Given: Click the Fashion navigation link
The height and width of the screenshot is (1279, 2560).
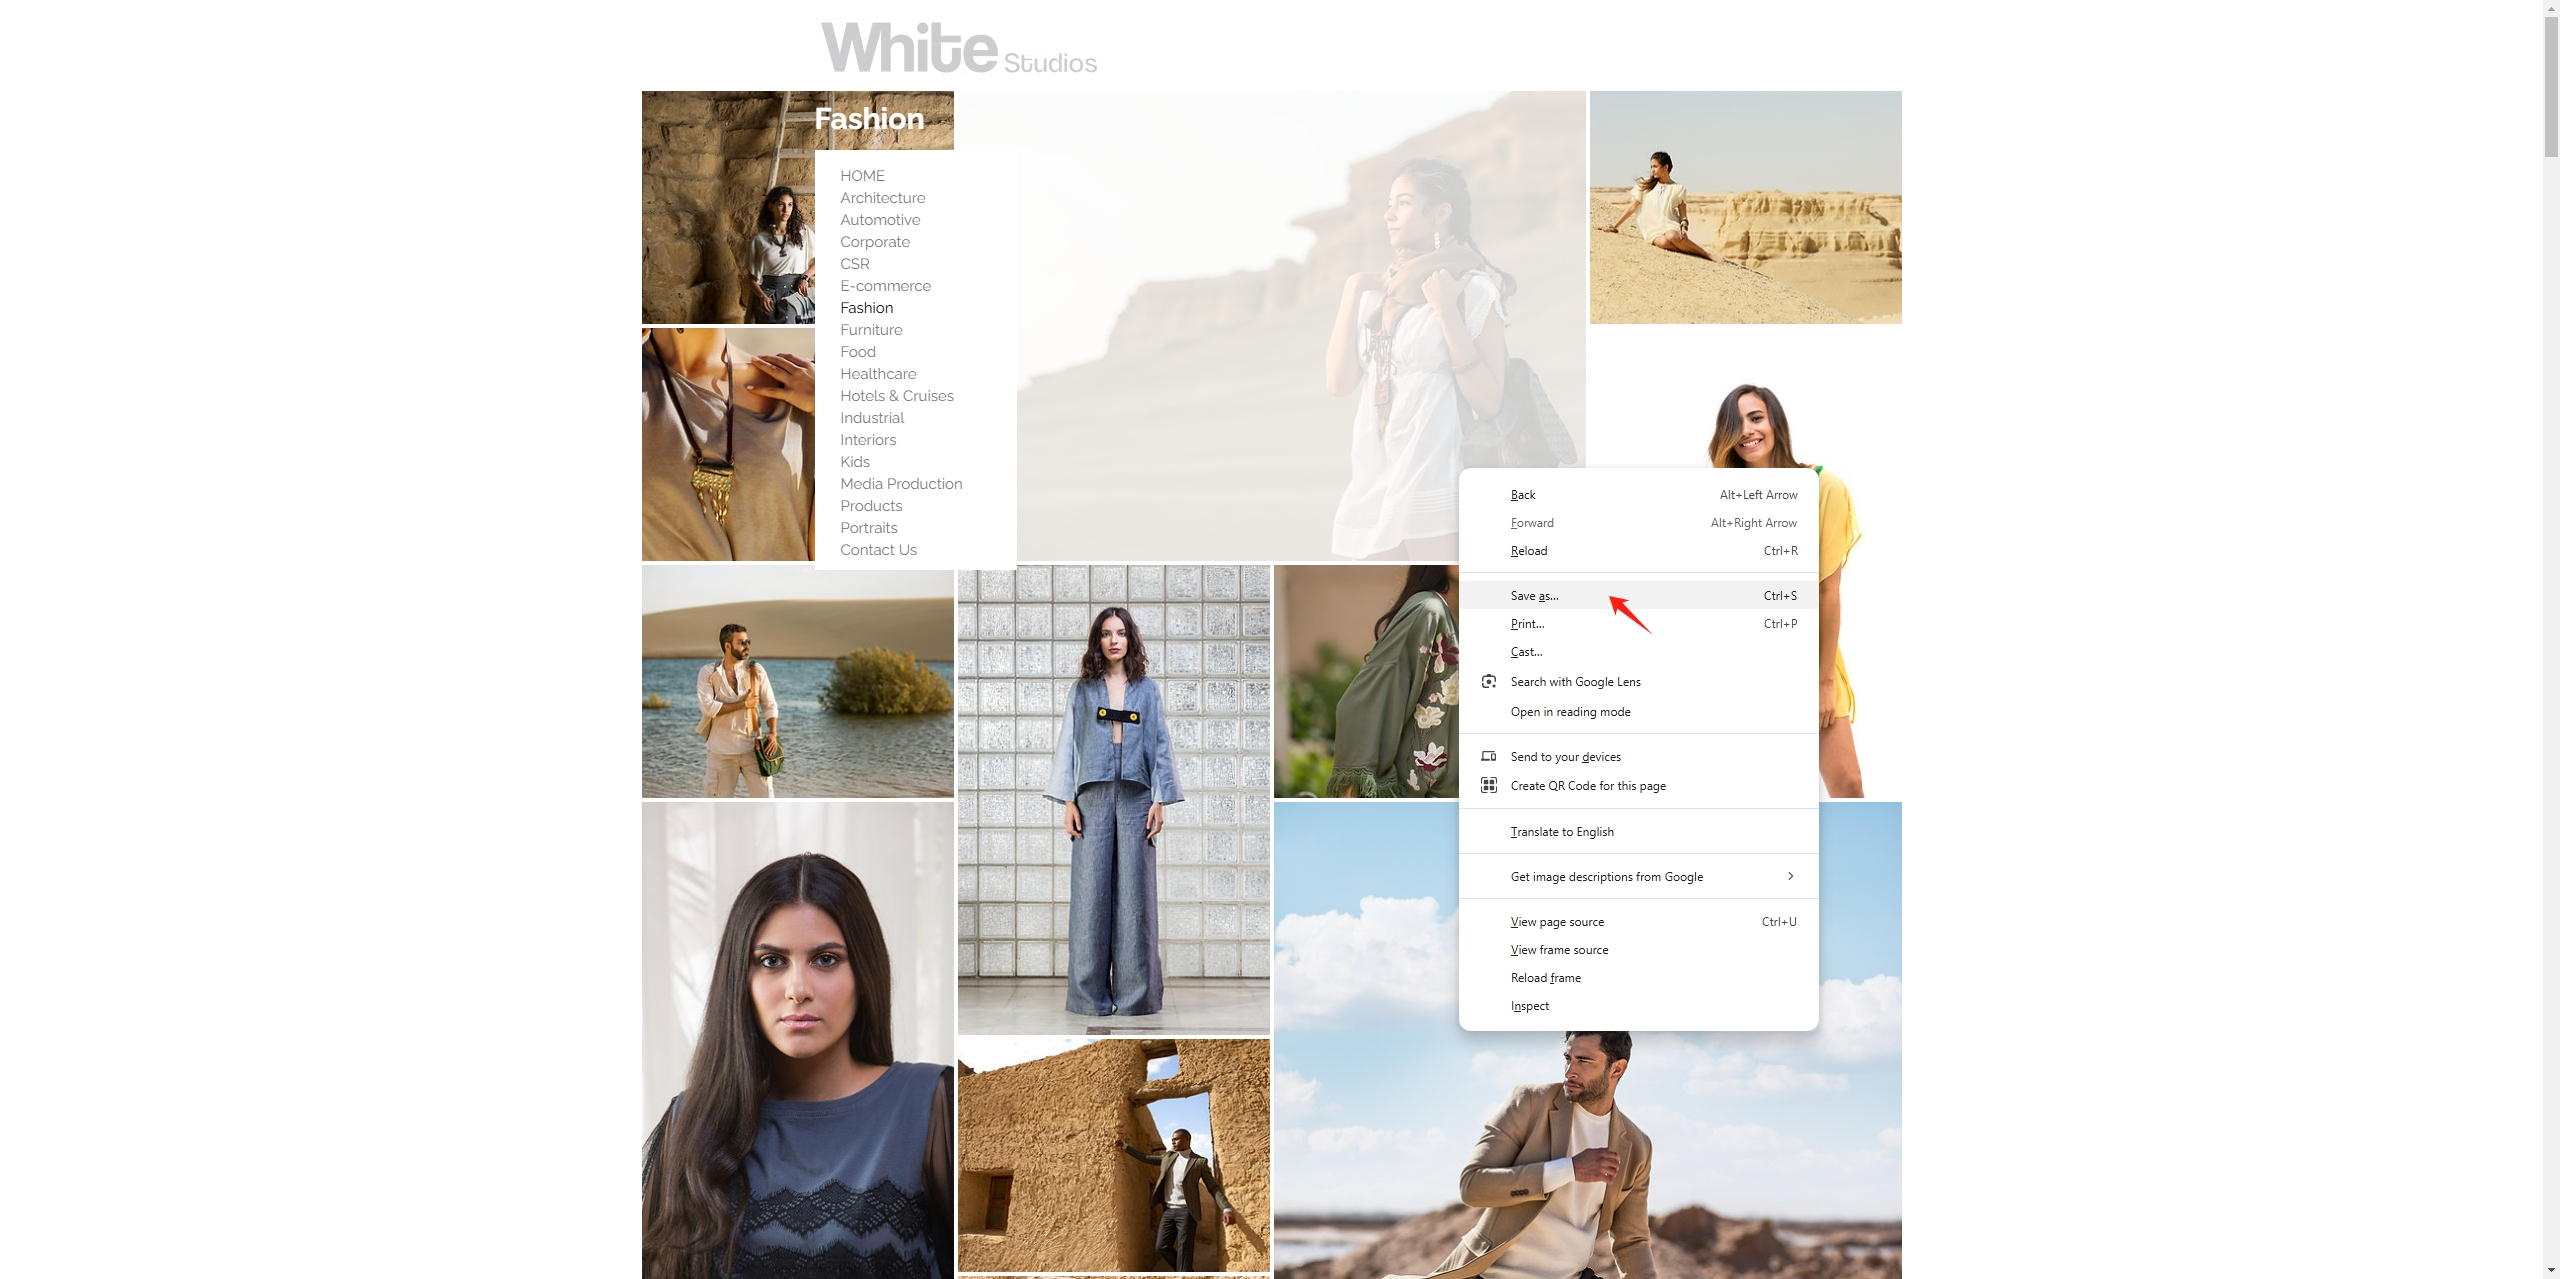Looking at the screenshot, I should (x=865, y=307).
